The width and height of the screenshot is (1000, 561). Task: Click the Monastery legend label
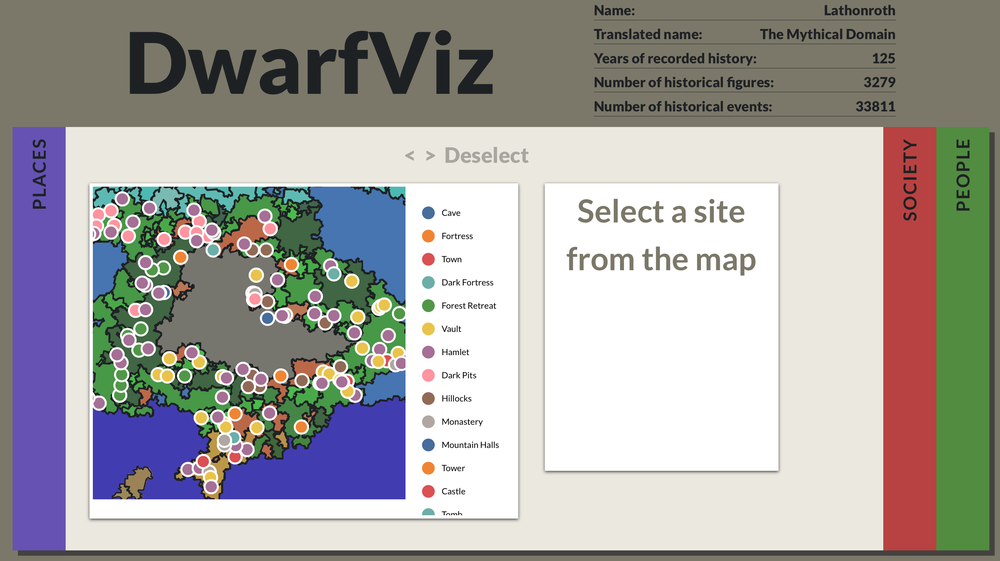tap(461, 422)
